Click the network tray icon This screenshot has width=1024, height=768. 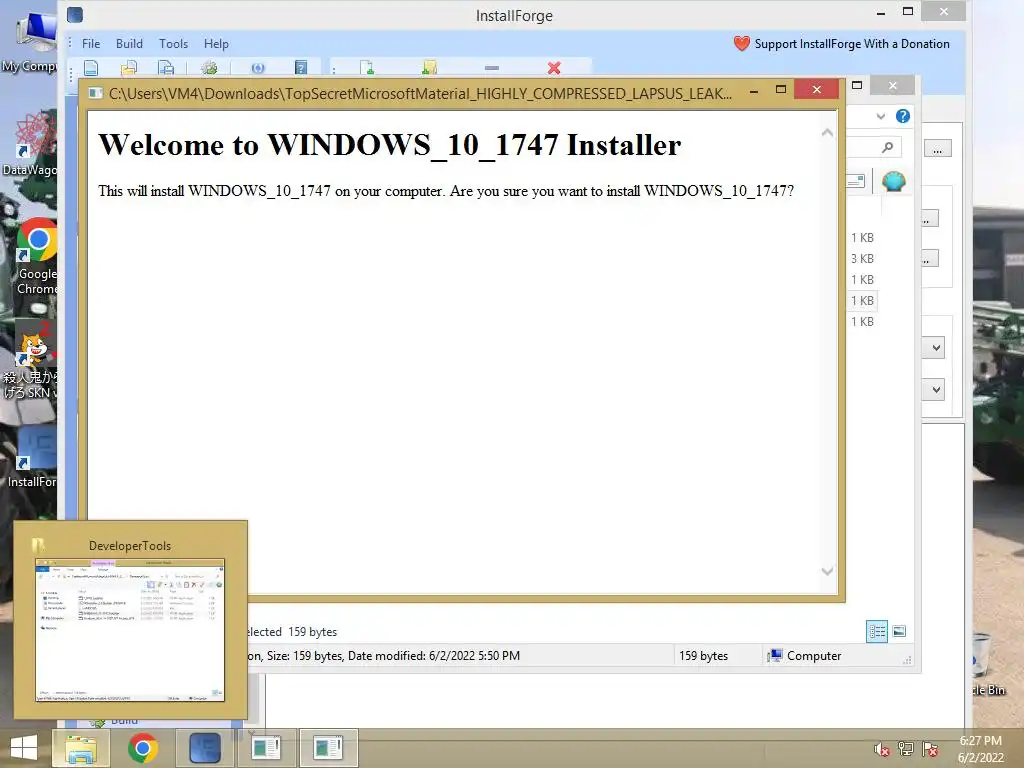click(x=906, y=749)
